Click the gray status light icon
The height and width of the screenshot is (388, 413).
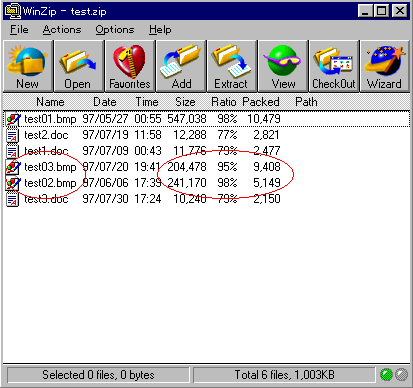[x=401, y=375]
